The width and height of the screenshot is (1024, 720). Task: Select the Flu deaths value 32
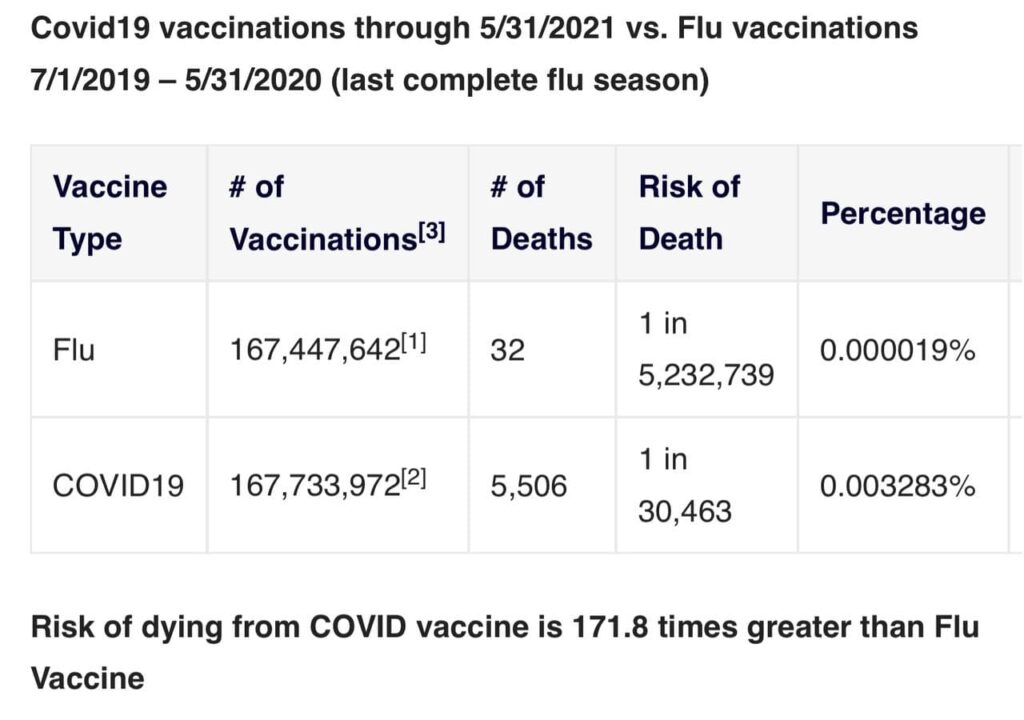(509, 351)
